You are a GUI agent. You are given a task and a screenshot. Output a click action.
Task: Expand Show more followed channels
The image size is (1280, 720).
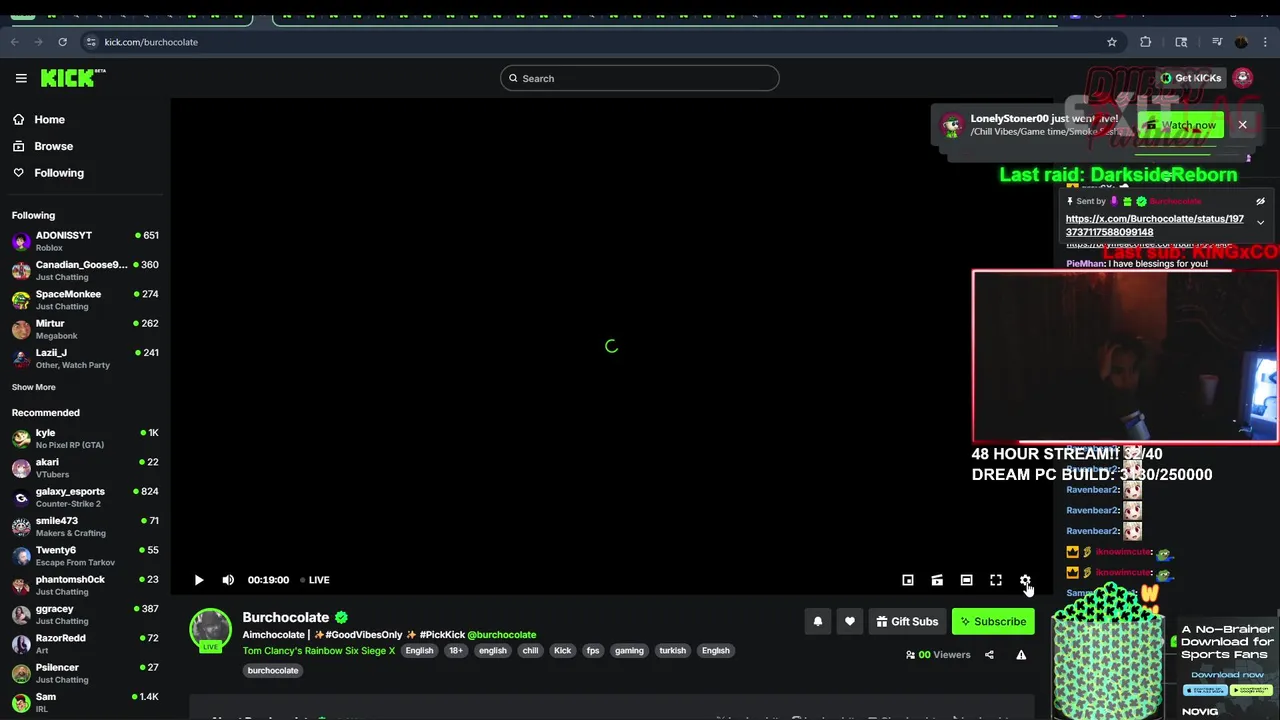pos(34,387)
